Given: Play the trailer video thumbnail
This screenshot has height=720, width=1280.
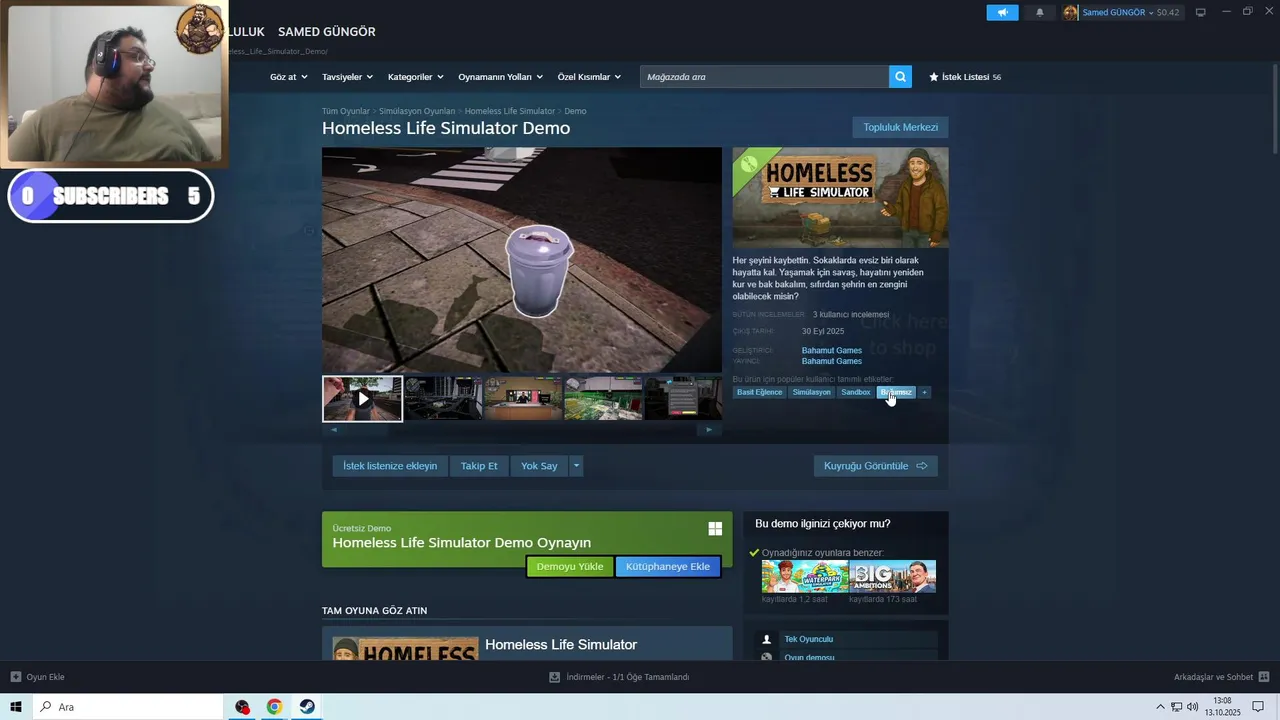Looking at the screenshot, I should [x=362, y=398].
